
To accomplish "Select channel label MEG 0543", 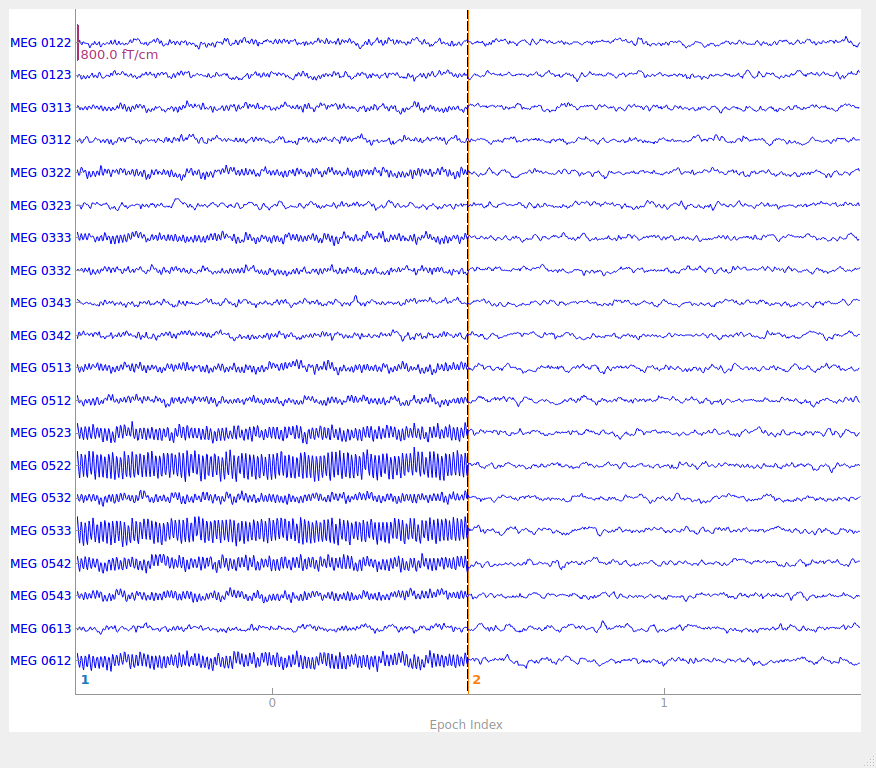I will (41, 596).
